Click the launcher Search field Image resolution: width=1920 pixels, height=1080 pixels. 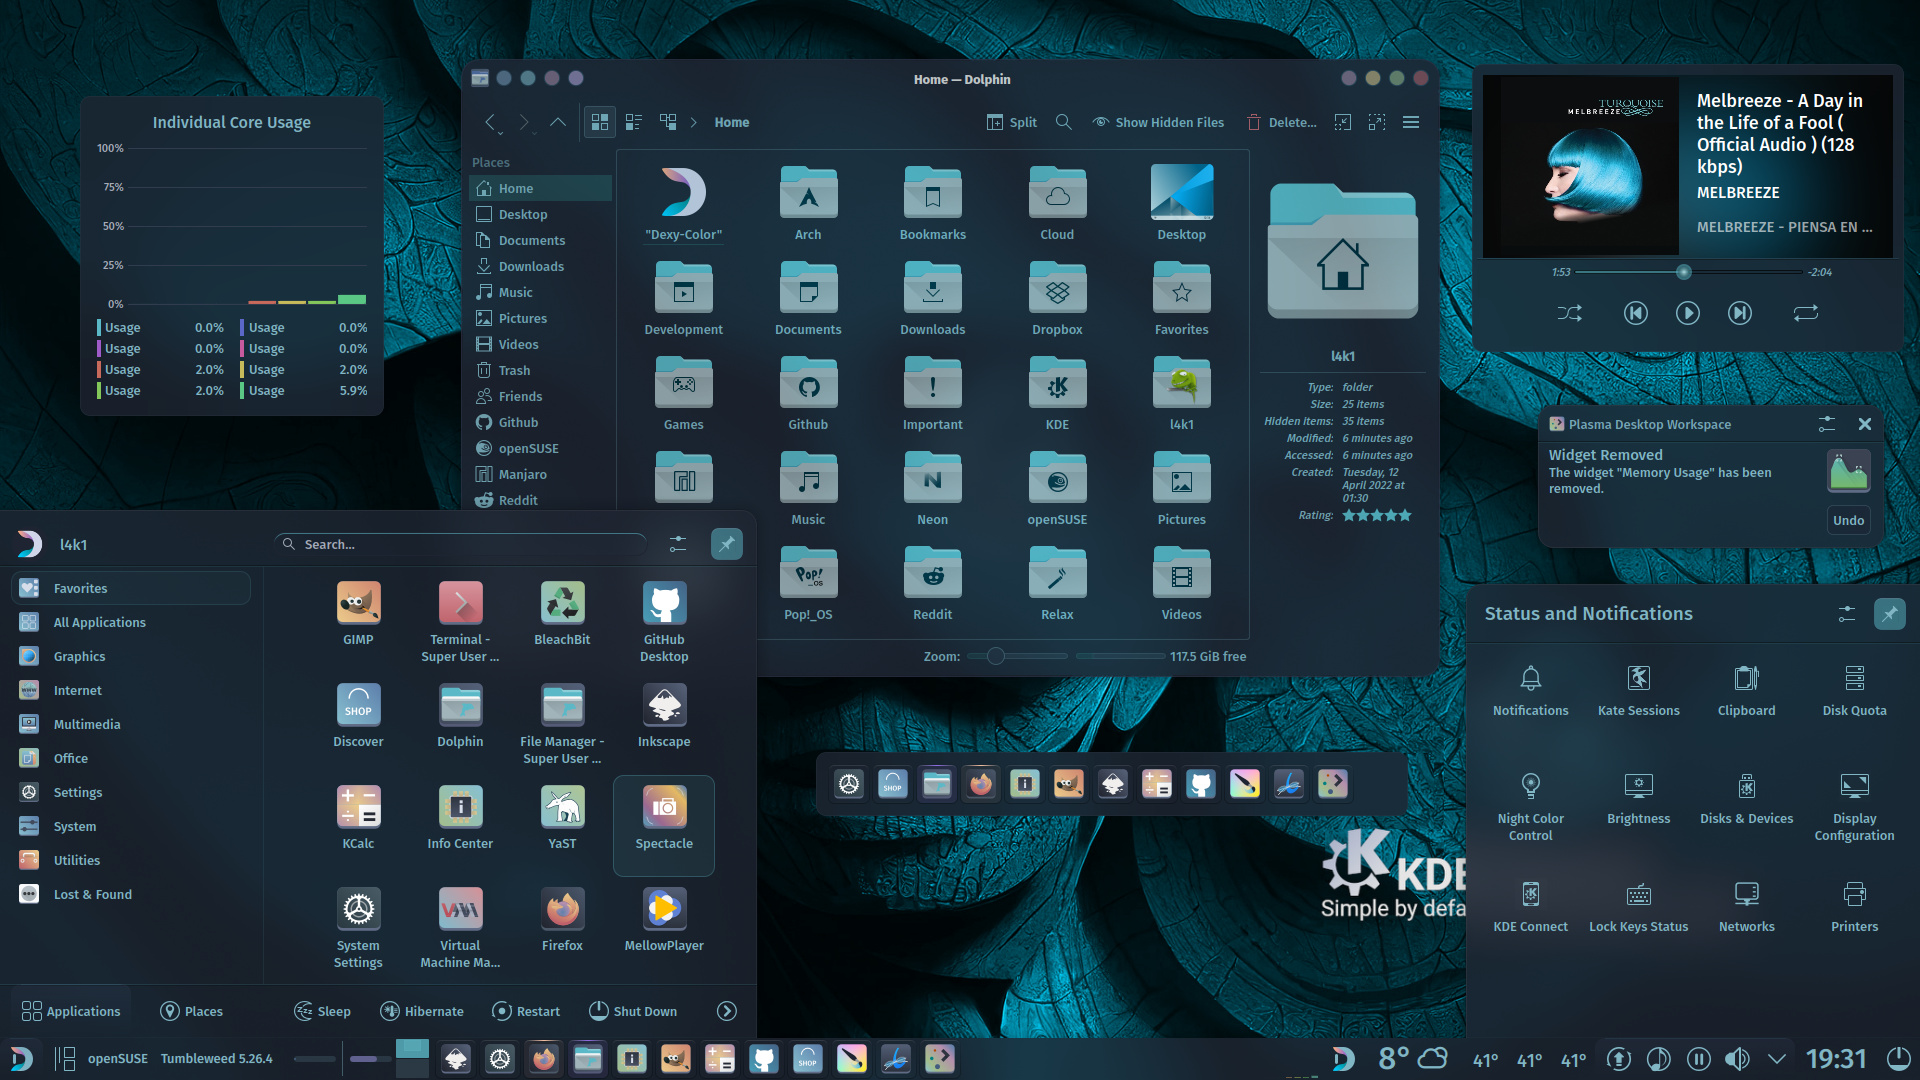(460, 544)
